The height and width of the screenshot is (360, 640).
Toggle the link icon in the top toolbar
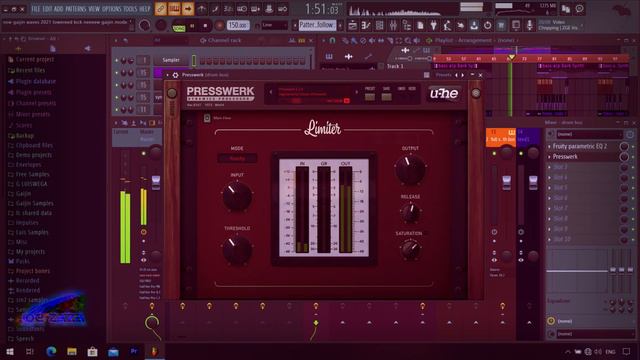click(161, 9)
